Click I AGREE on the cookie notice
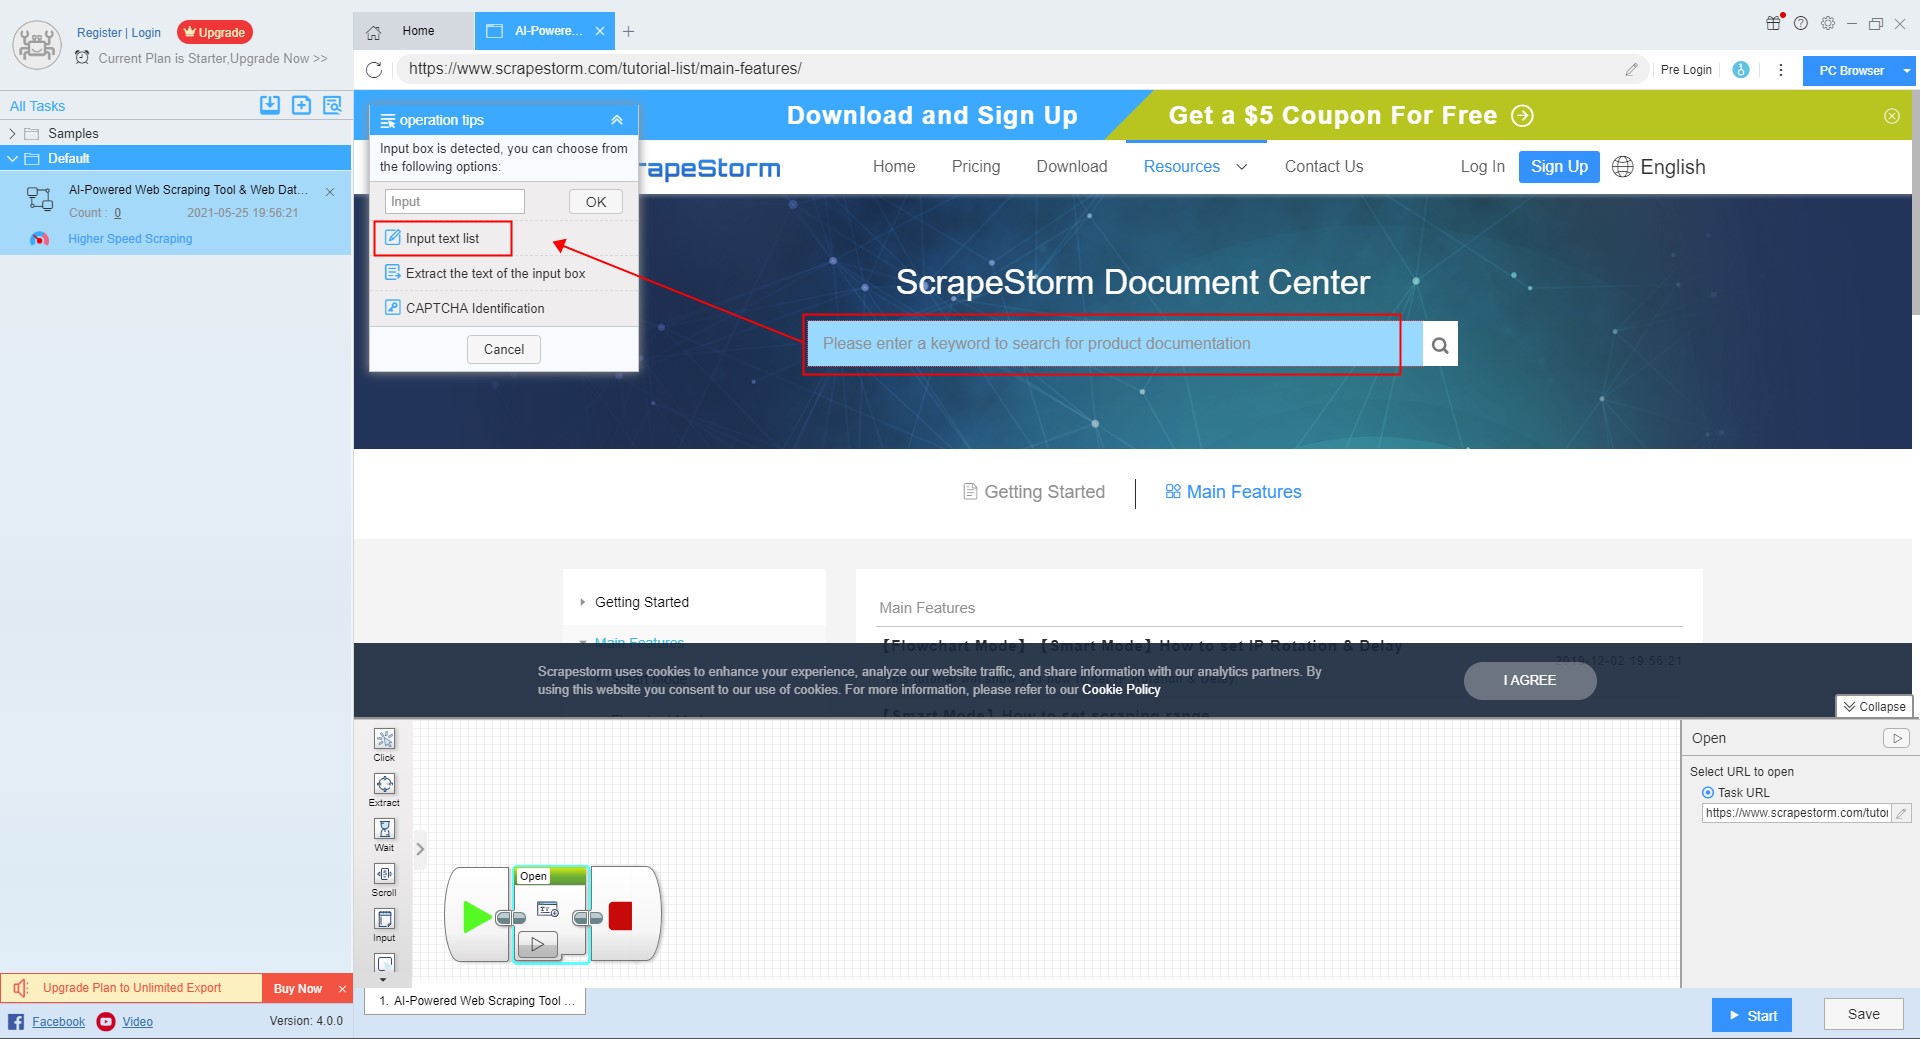The height and width of the screenshot is (1039, 1921). coord(1530,680)
